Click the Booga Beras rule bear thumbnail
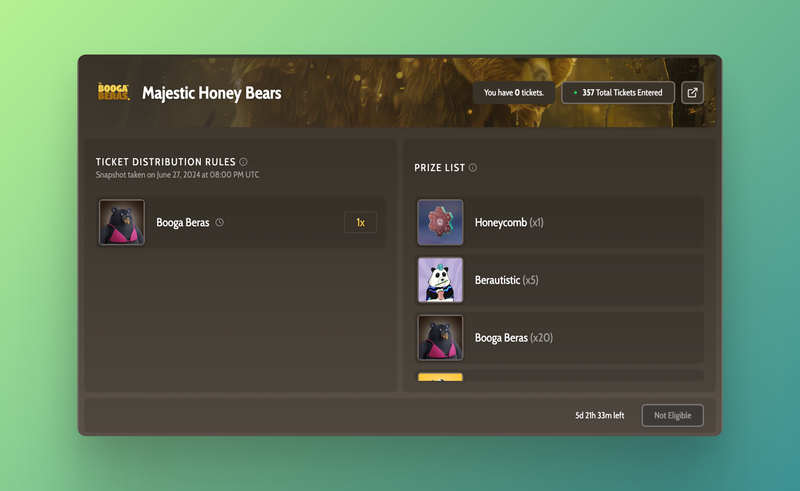This screenshot has width=800, height=491. click(122, 222)
